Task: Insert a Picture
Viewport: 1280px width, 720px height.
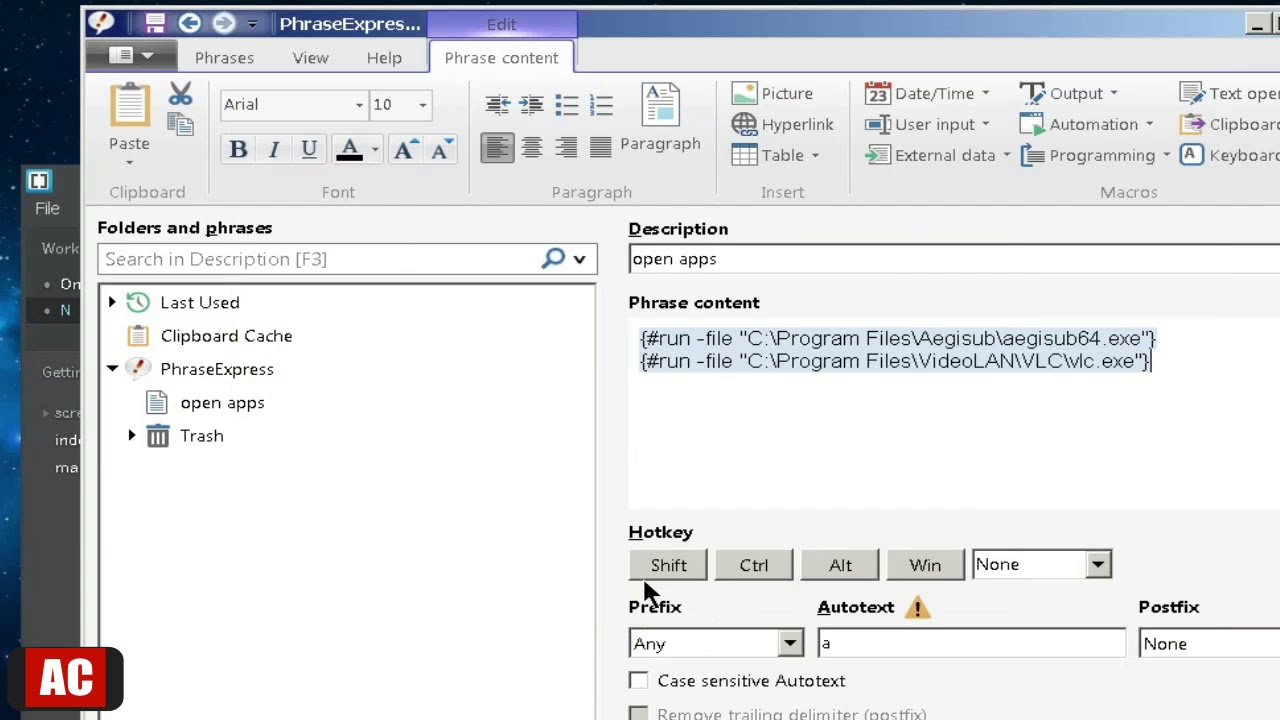Action: (772, 93)
